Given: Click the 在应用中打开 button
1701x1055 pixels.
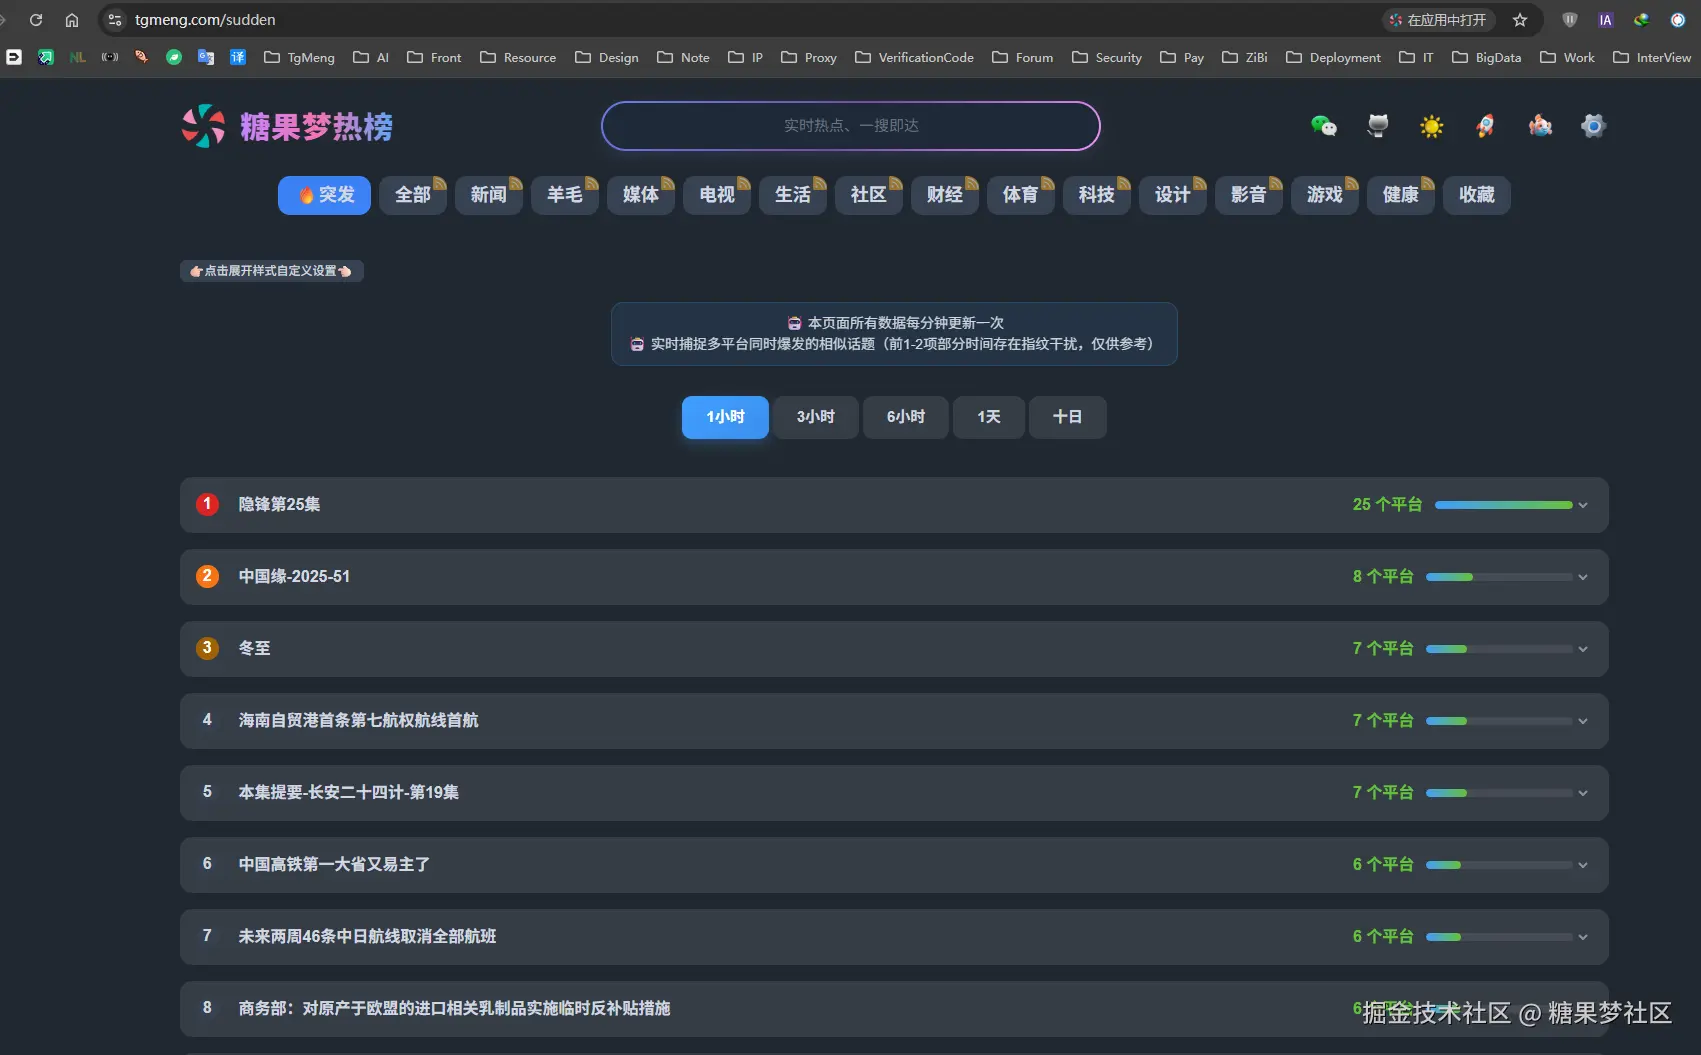Looking at the screenshot, I should click(x=1438, y=20).
